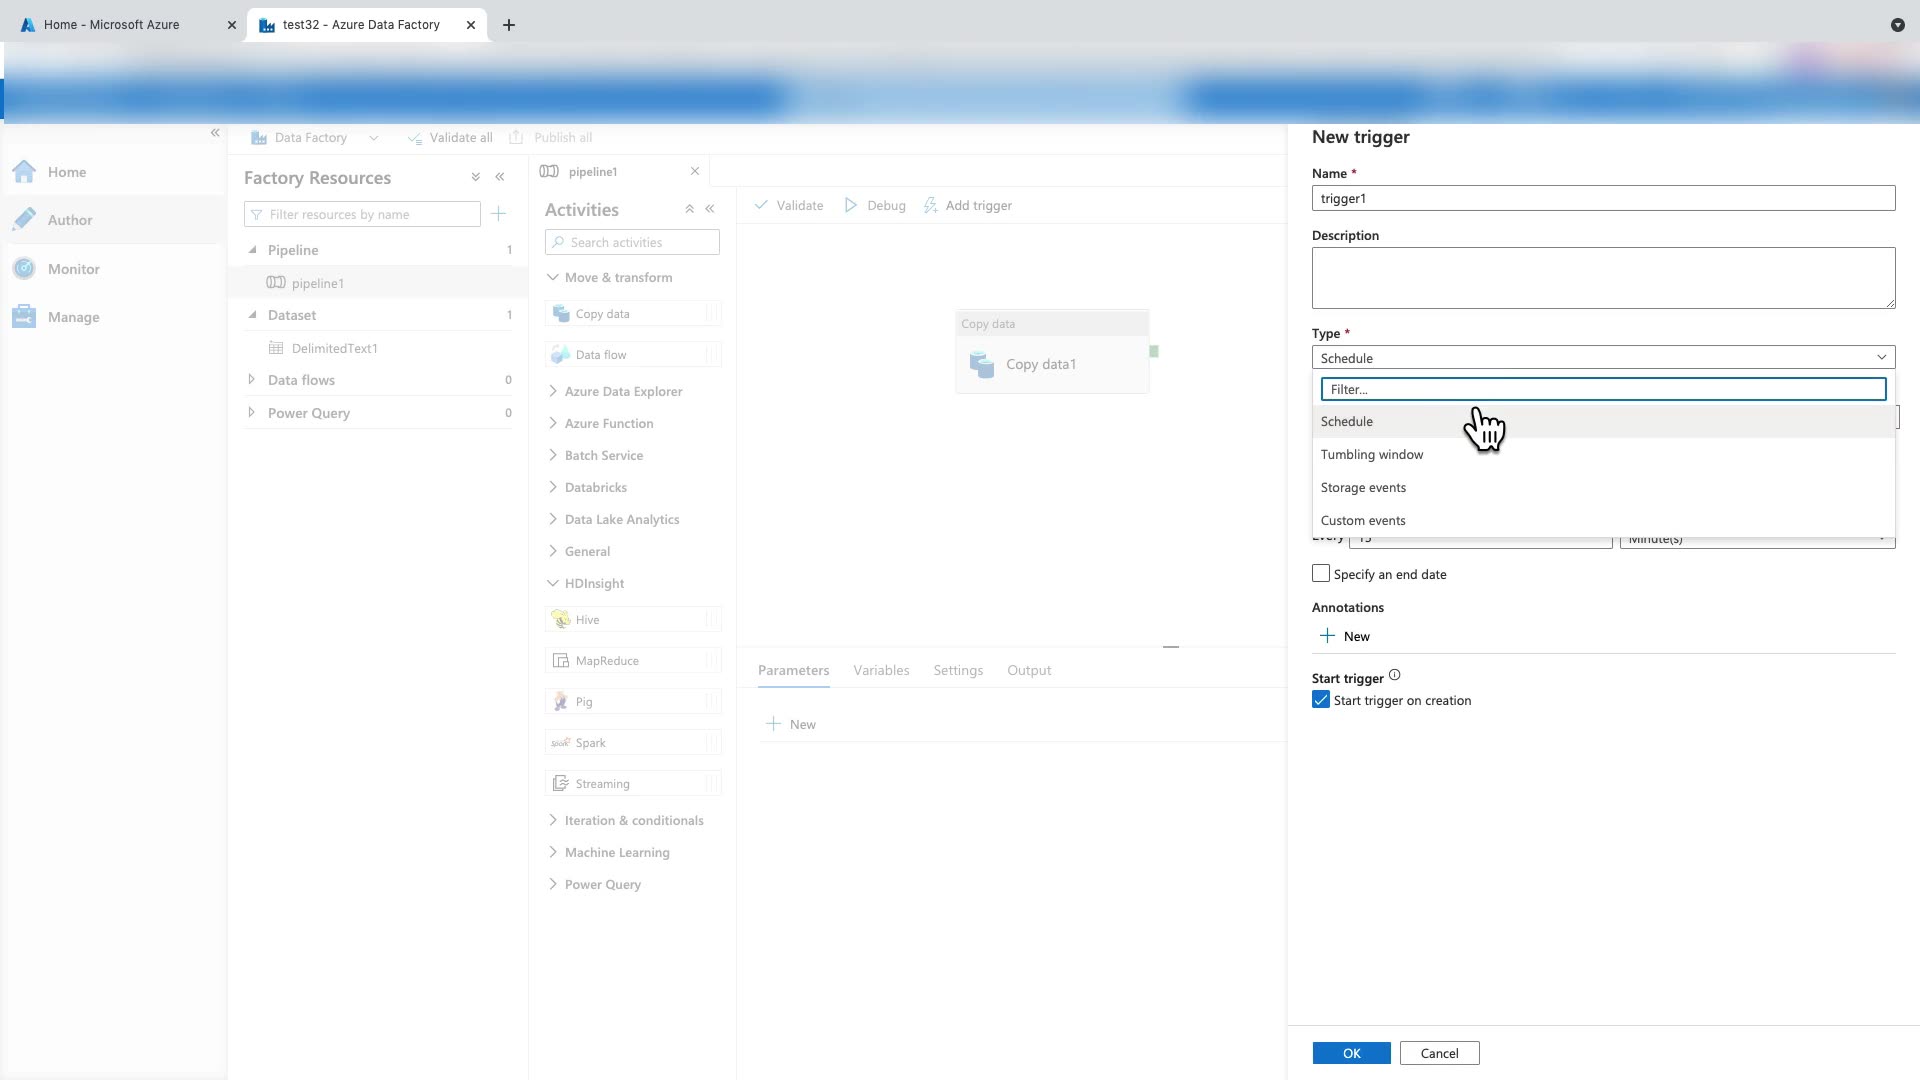
Task: Click the trigger Description text area
Action: [1602, 277]
